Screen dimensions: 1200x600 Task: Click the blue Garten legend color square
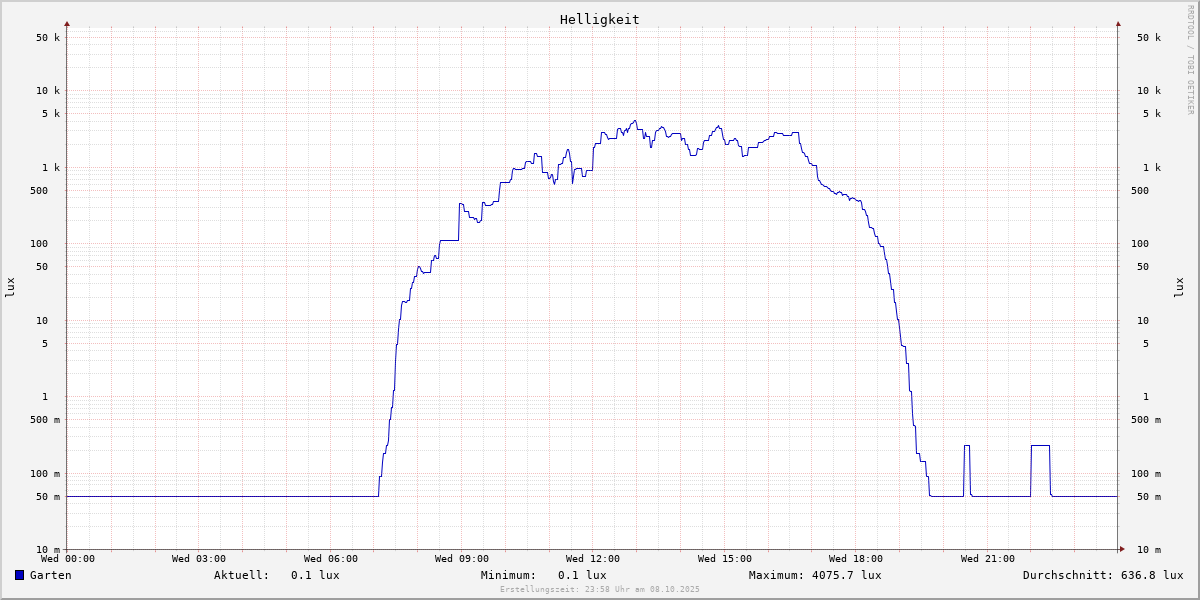pyautogui.click(x=19, y=575)
